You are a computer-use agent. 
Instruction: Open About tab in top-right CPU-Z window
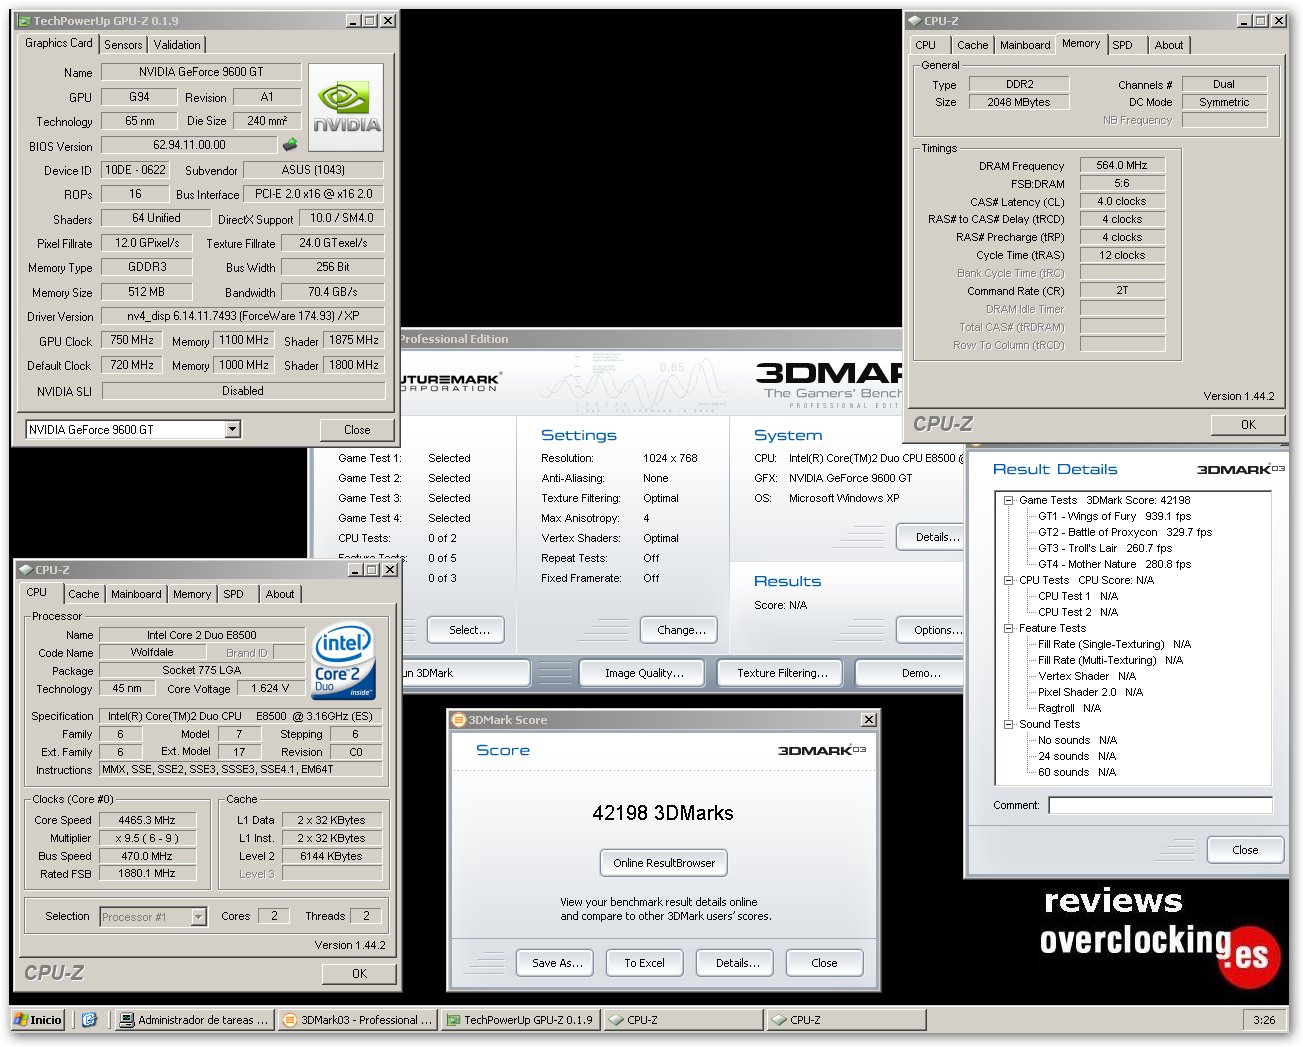click(x=1169, y=45)
